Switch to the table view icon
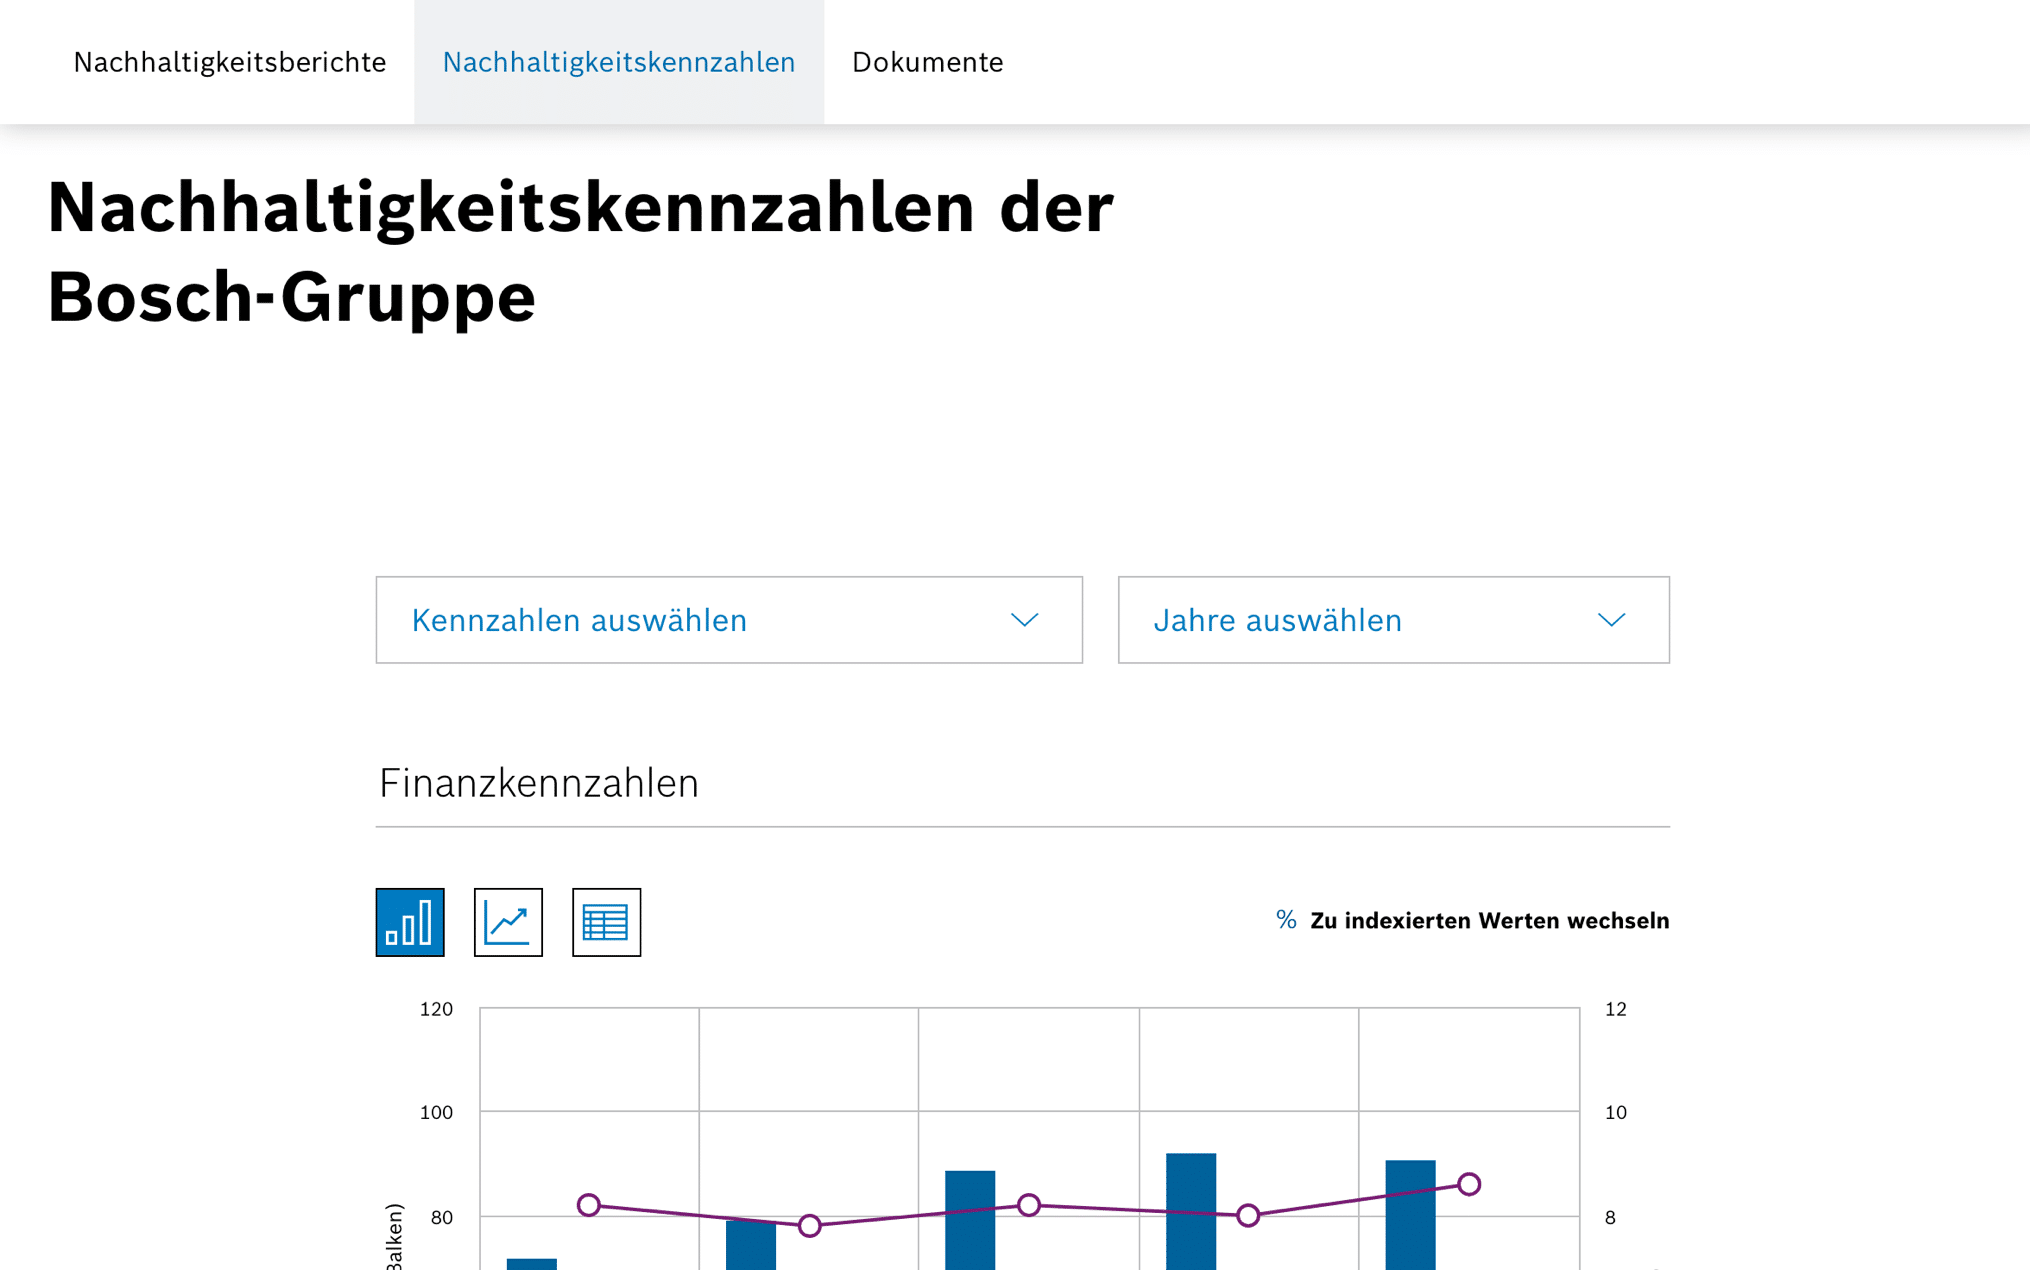The height and width of the screenshot is (1270, 2030). [606, 922]
